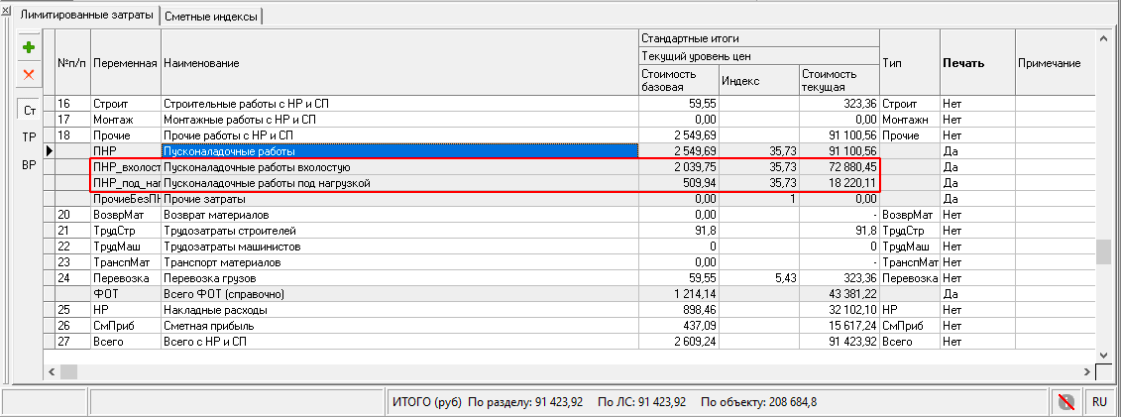This screenshot has width=1121, height=417.
Task: Click the horizontal scrollbar left arrow
Action: click(x=51, y=372)
